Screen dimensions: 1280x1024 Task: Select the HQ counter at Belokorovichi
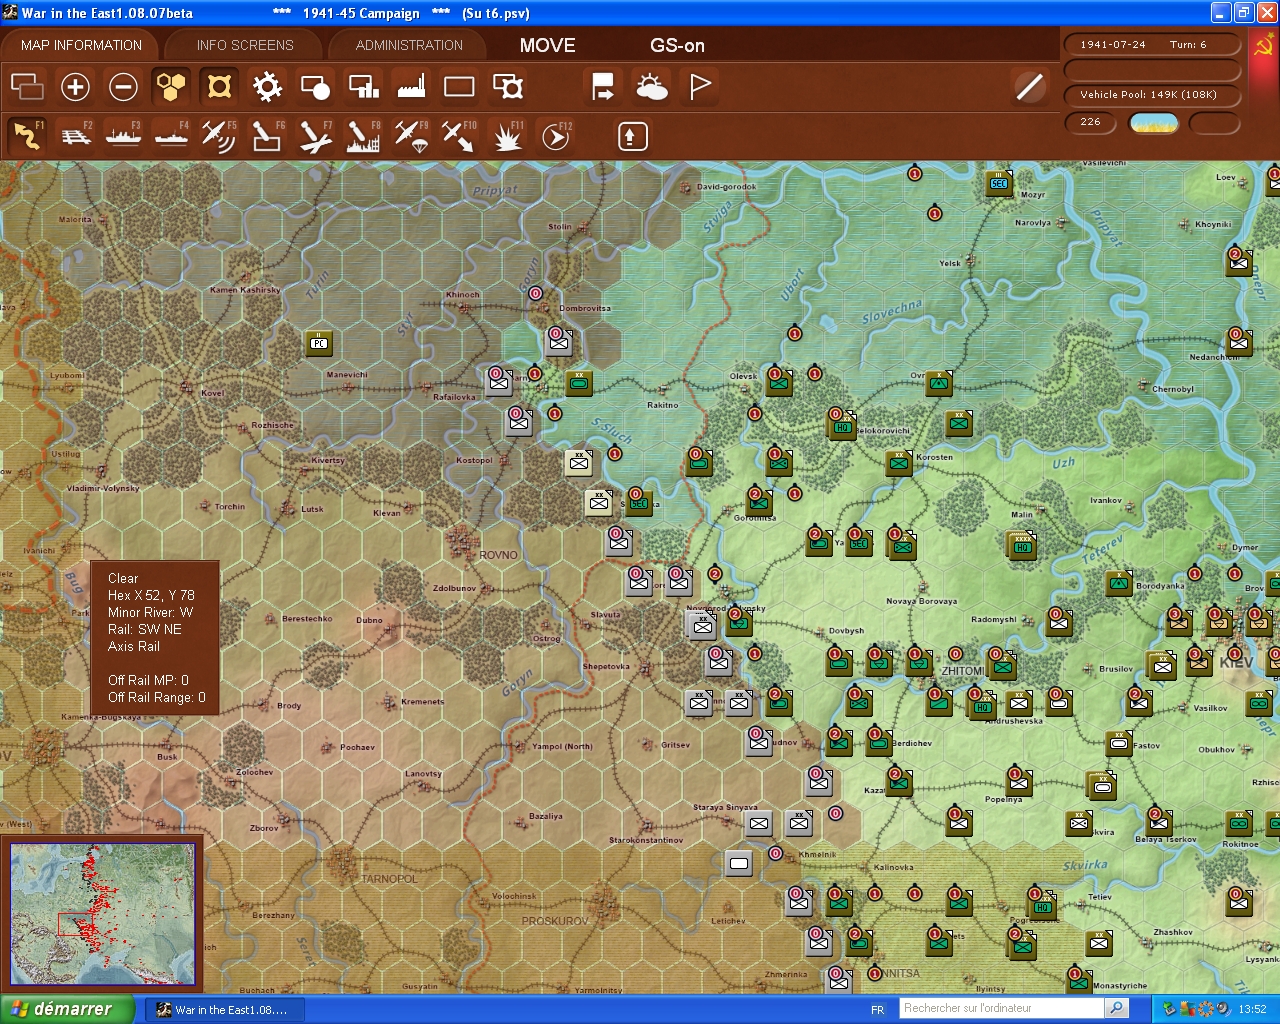click(843, 427)
